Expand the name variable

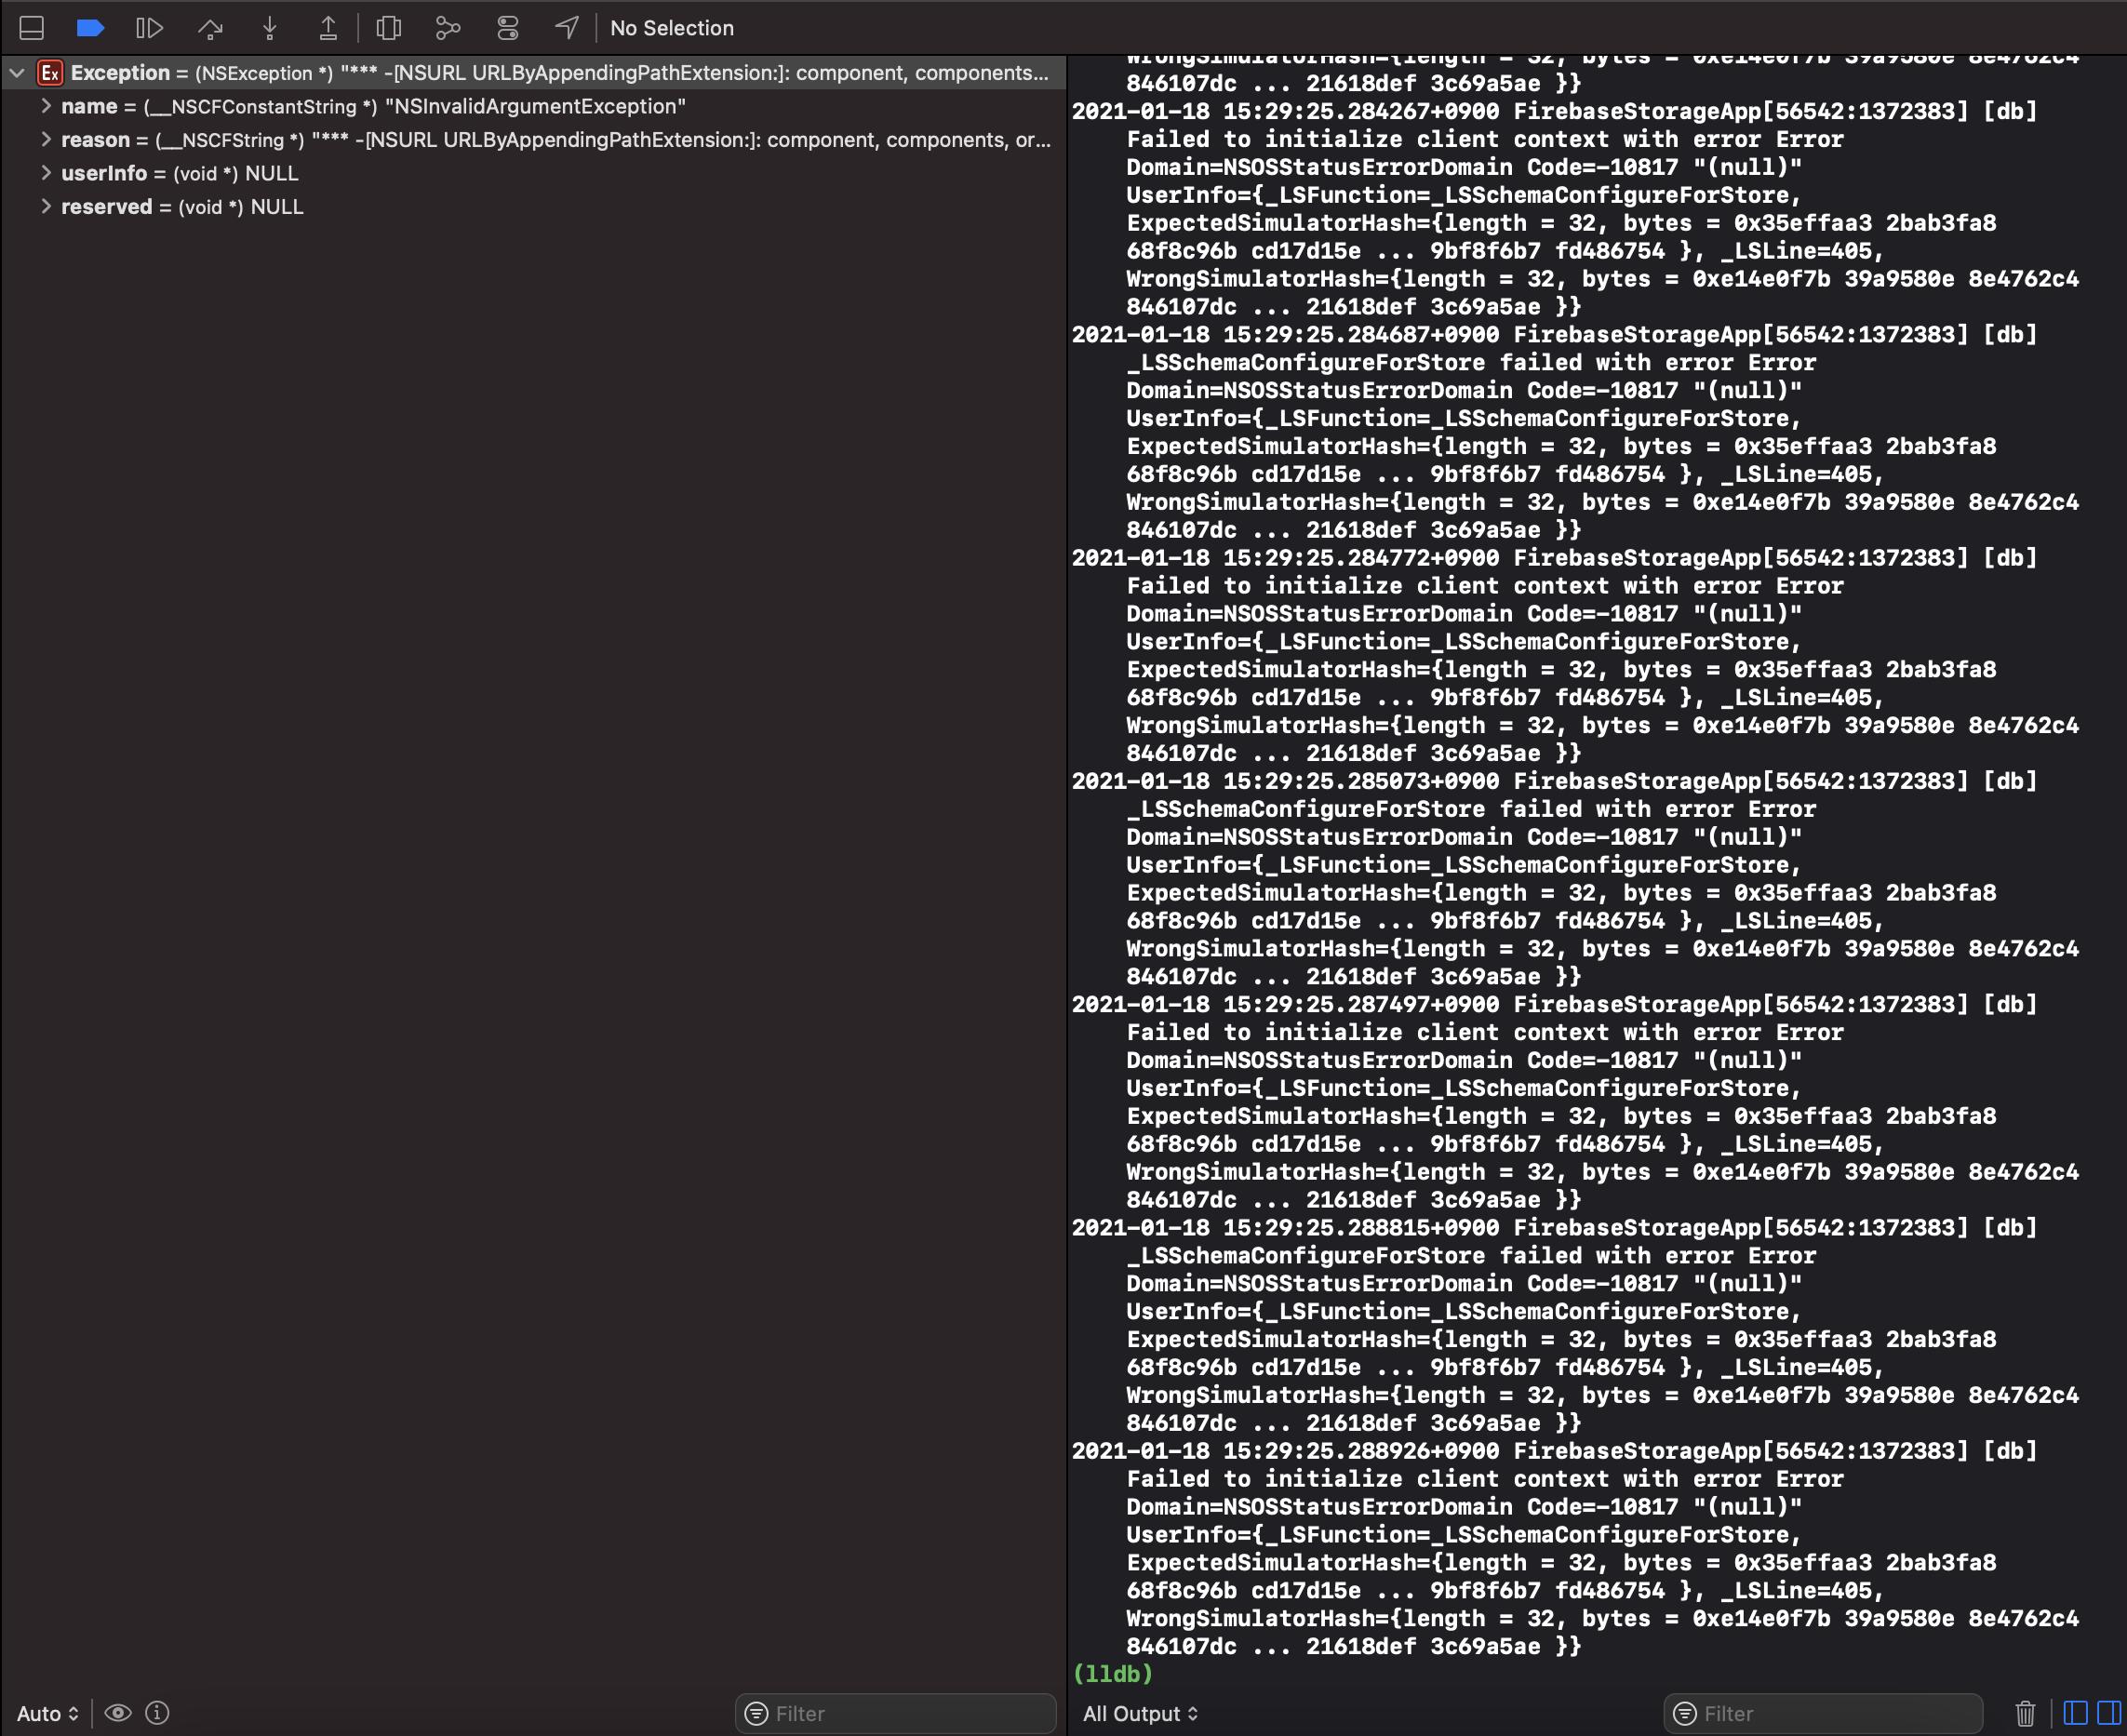[46, 106]
